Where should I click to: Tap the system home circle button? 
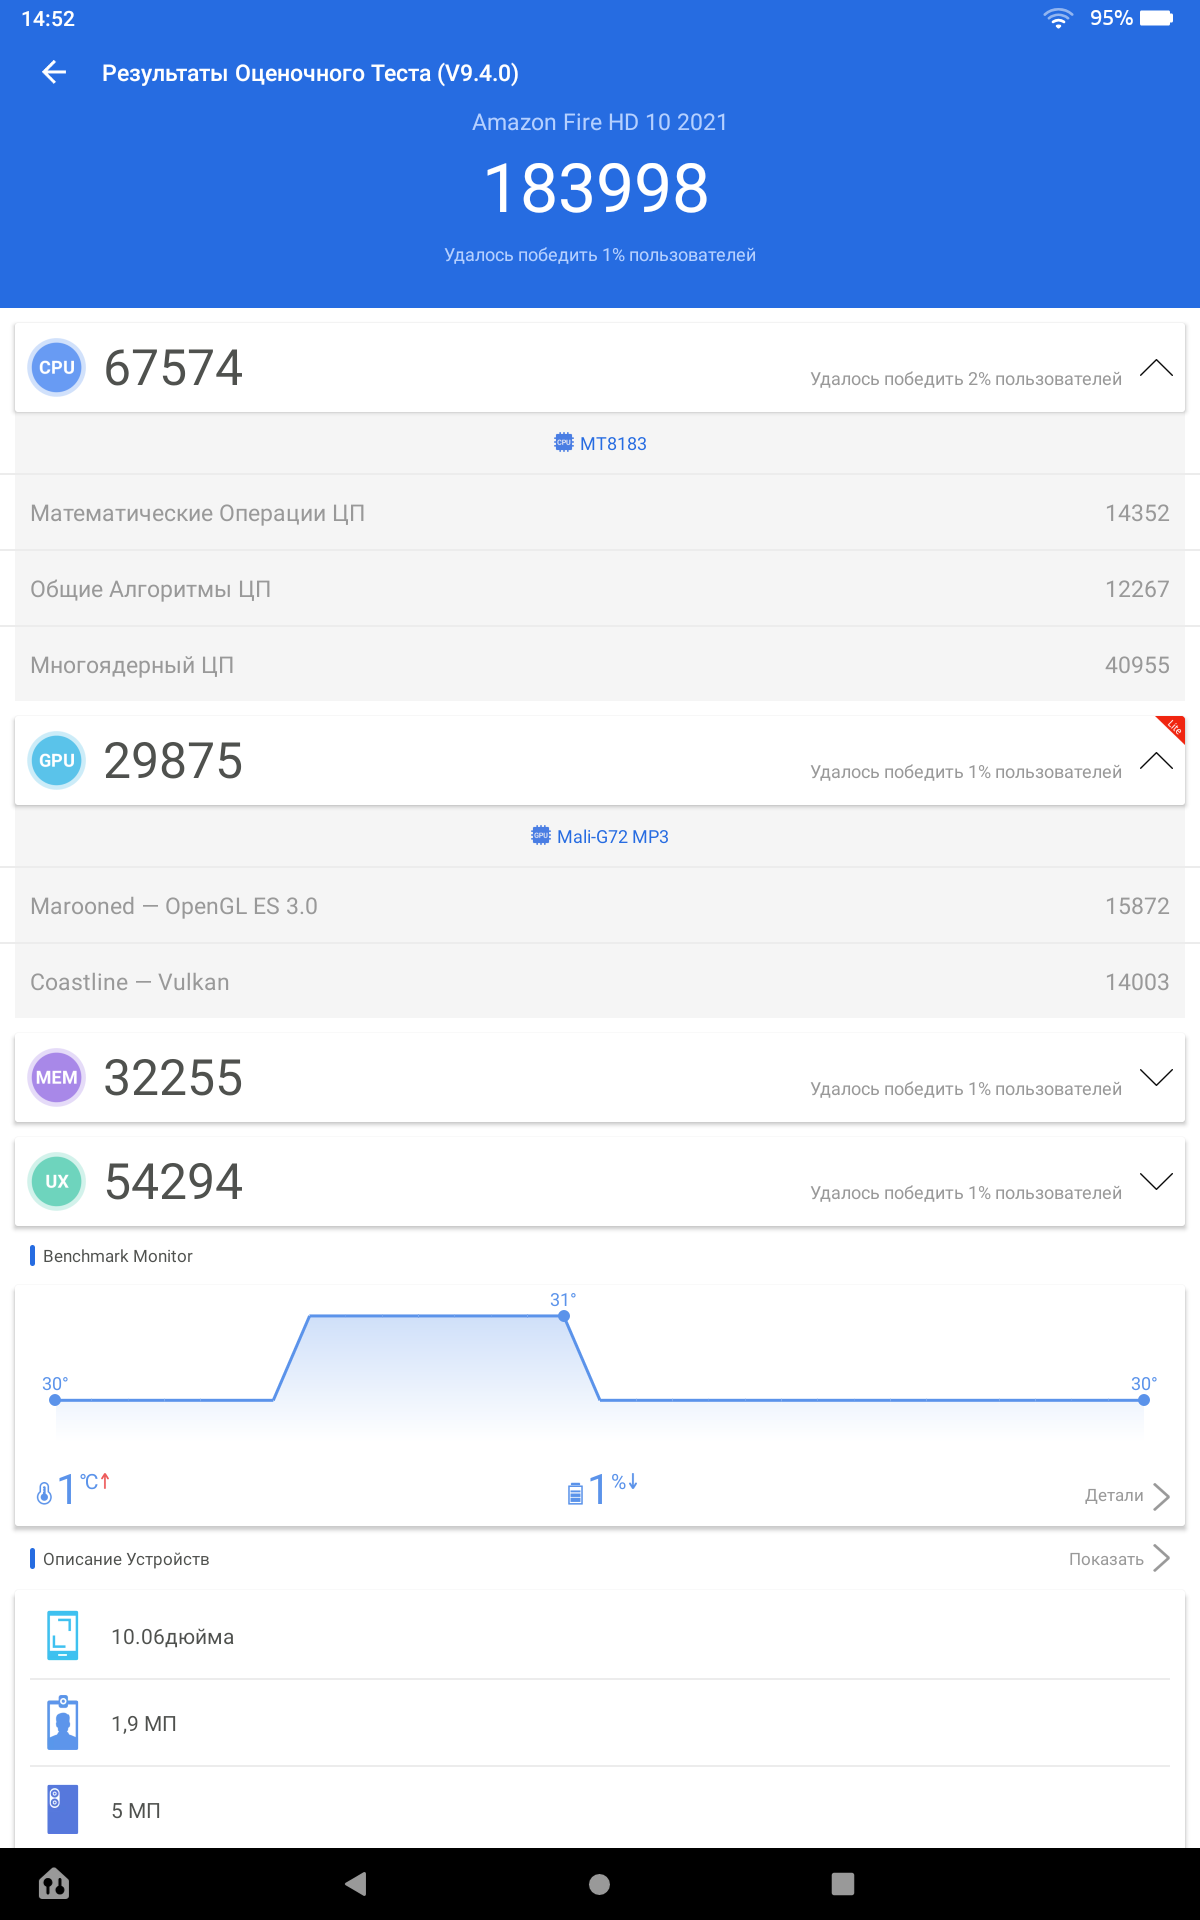click(600, 1884)
